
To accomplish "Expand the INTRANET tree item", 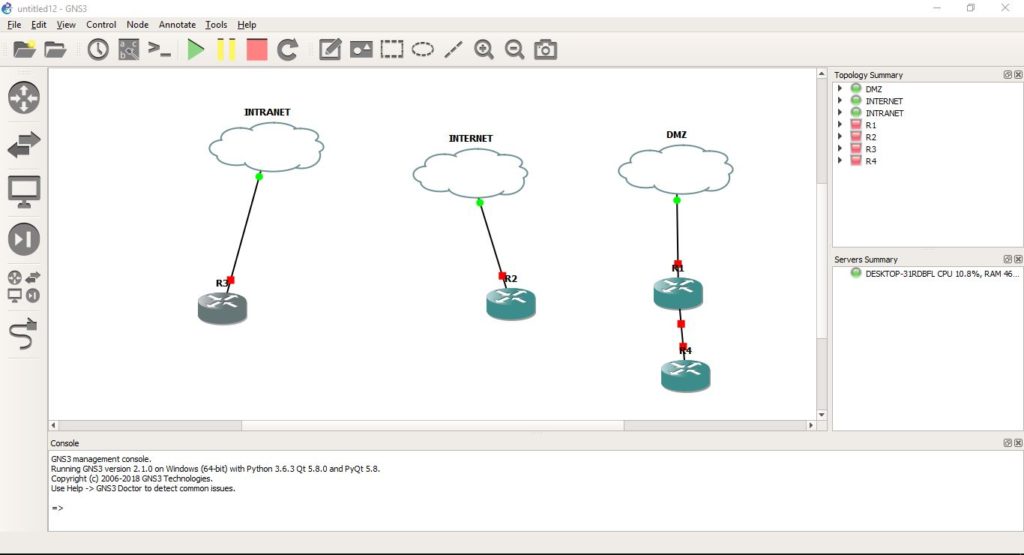I will pyautogui.click(x=840, y=112).
